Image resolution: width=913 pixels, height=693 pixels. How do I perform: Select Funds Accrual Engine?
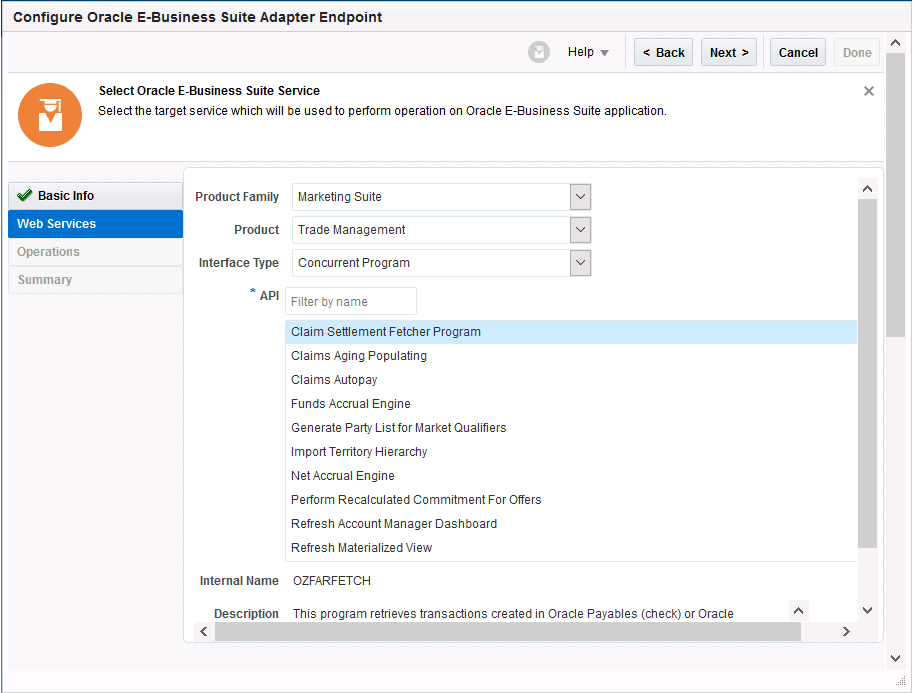click(571, 404)
